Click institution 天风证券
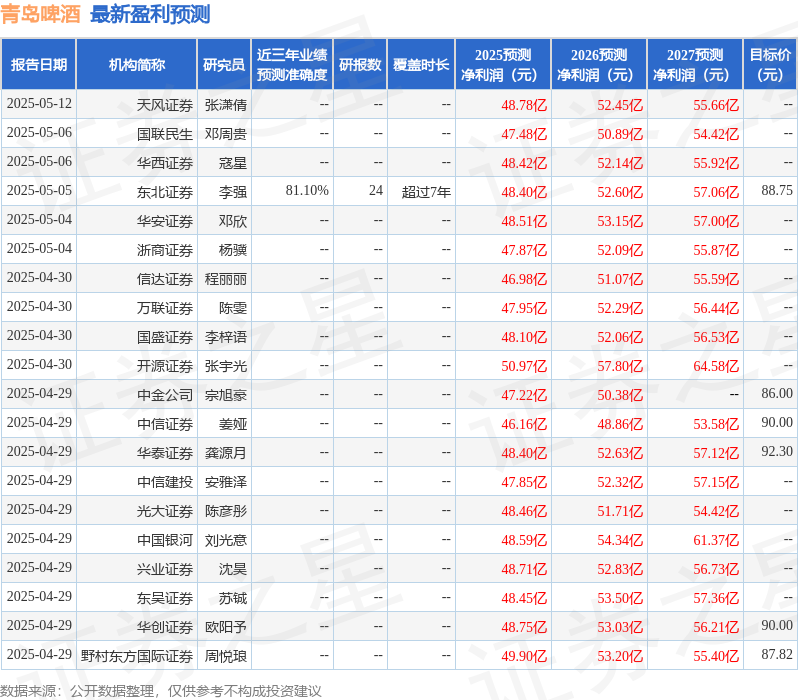The width and height of the screenshot is (798, 700). 164,105
